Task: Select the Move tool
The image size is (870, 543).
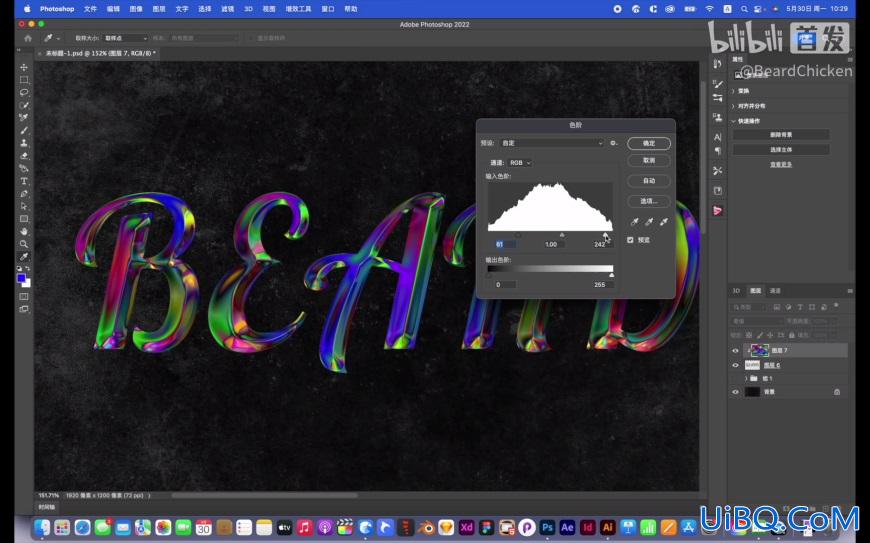Action: point(24,67)
